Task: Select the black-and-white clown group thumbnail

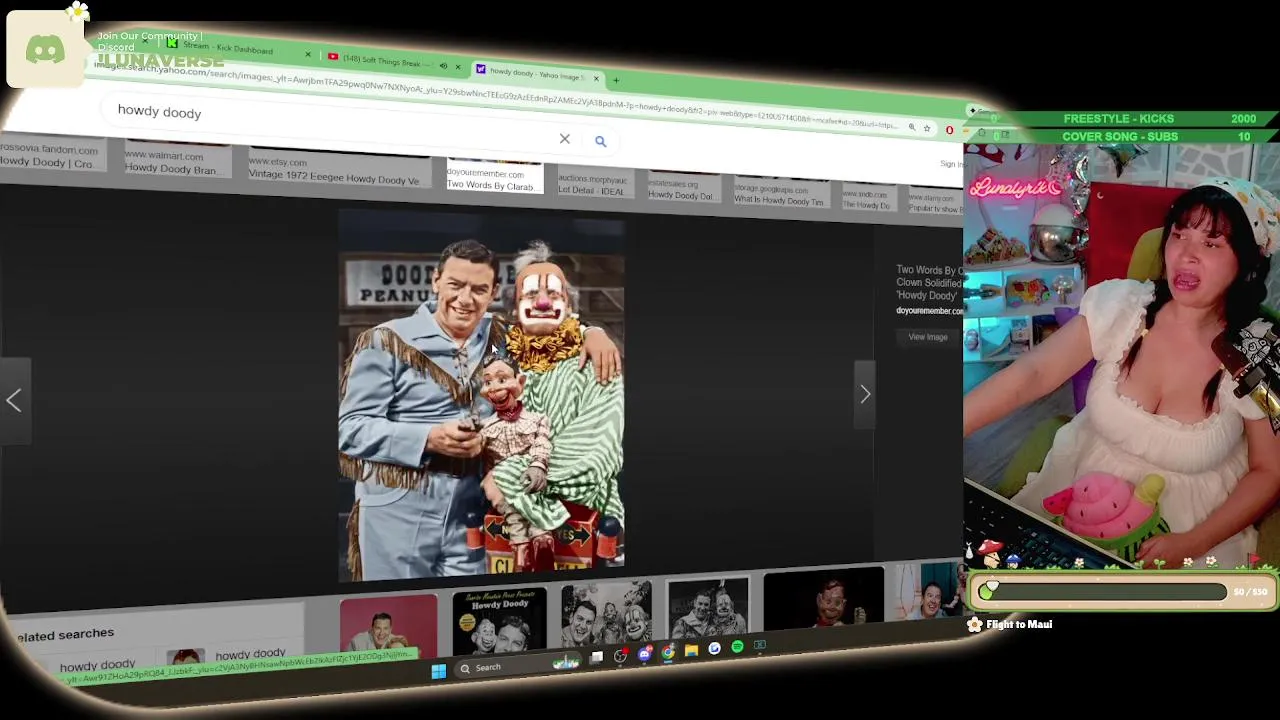Action: pyautogui.click(x=606, y=613)
